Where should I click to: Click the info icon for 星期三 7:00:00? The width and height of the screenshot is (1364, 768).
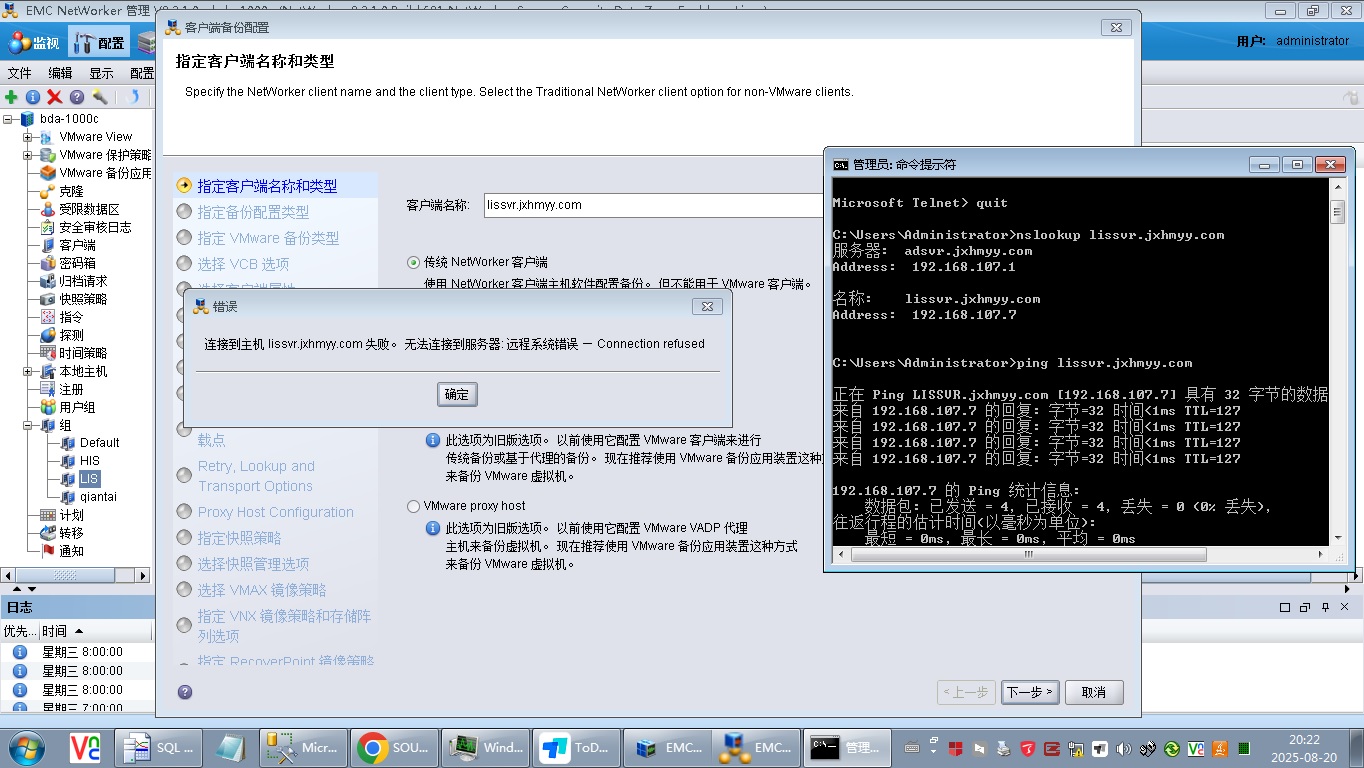(19, 707)
